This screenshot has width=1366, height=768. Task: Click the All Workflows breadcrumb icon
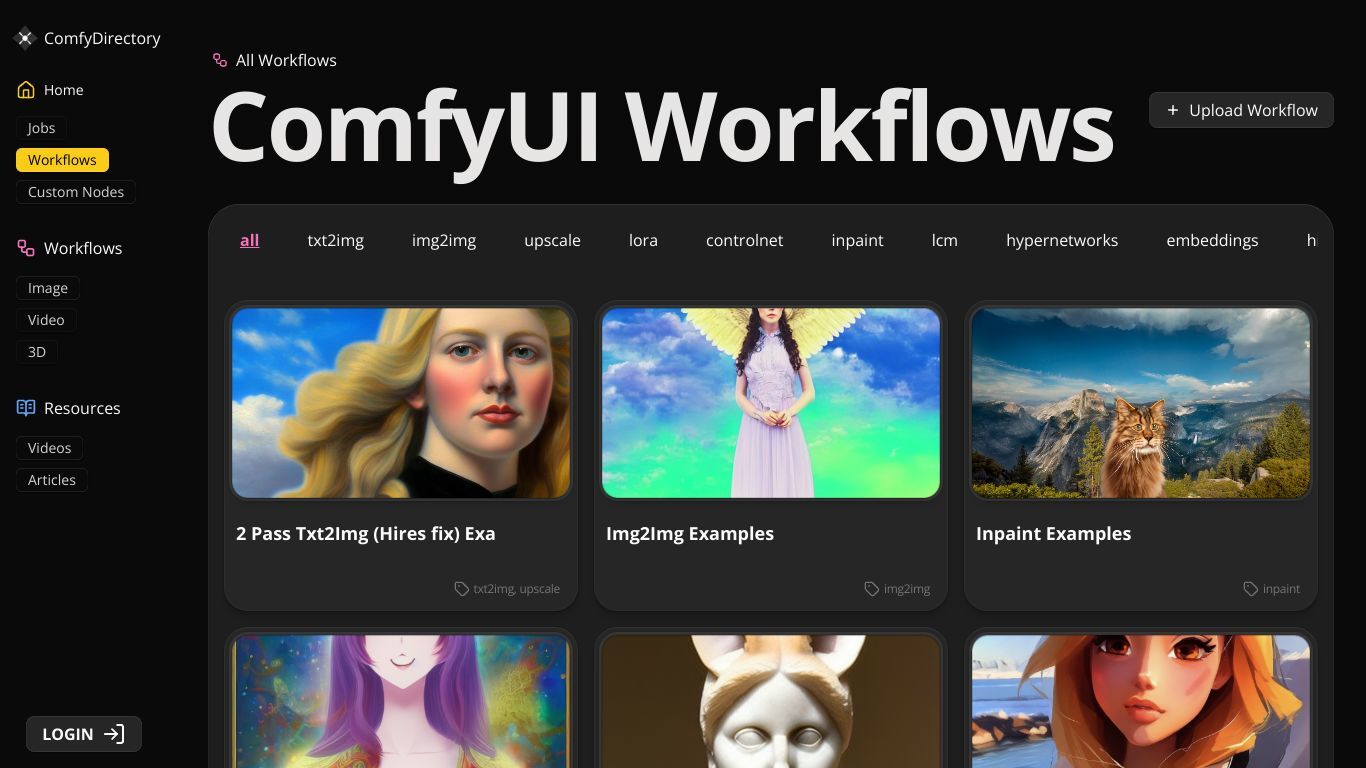pos(220,60)
